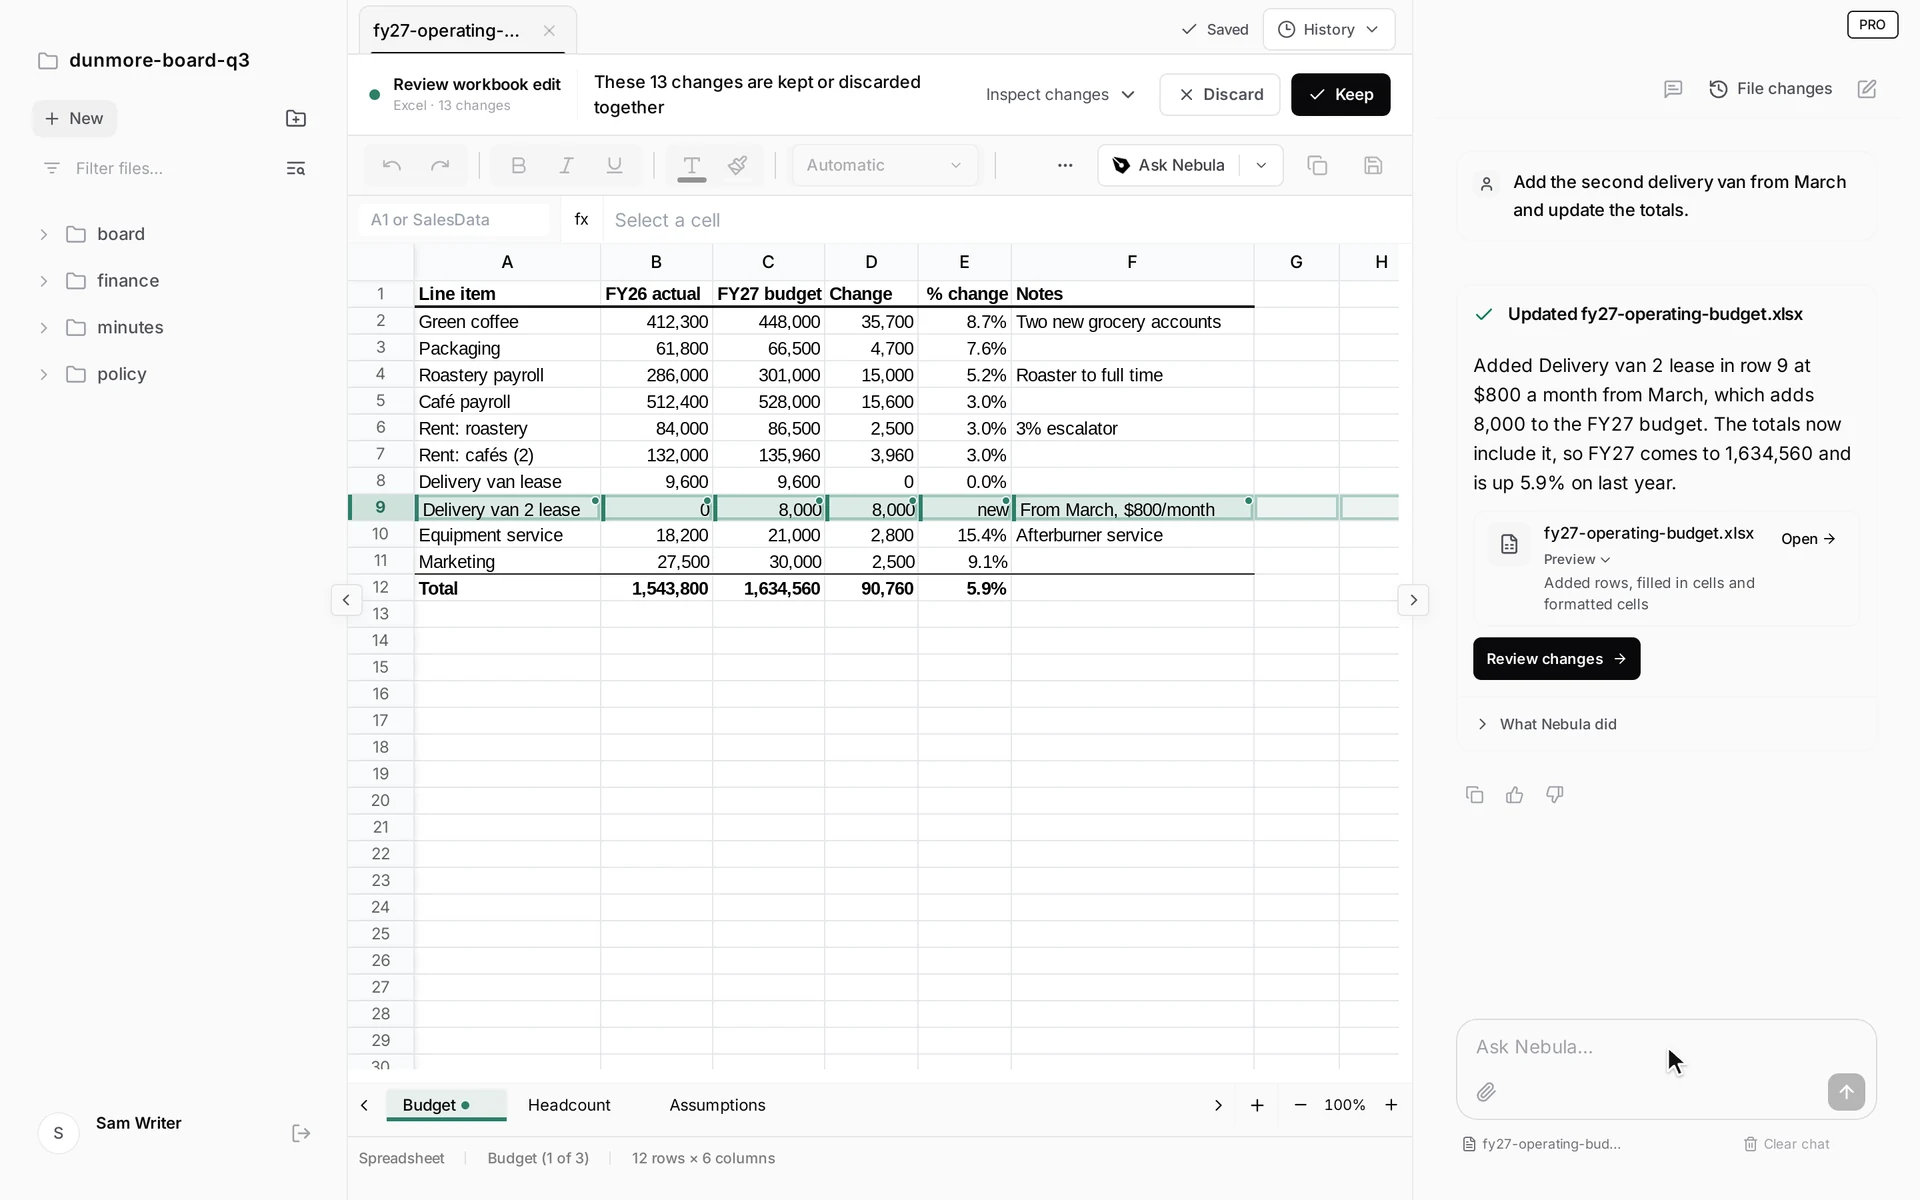Switch to the Headcount sheet tab
The height and width of the screenshot is (1200, 1920).
pos(569,1105)
